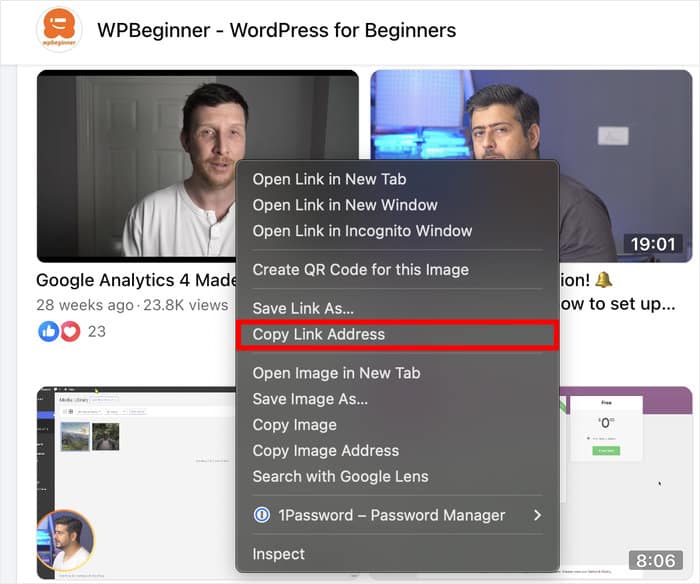Viewport: 700px width, 584px height.
Task: Click Inspect in the context menu
Action: (x=278, y=554)
